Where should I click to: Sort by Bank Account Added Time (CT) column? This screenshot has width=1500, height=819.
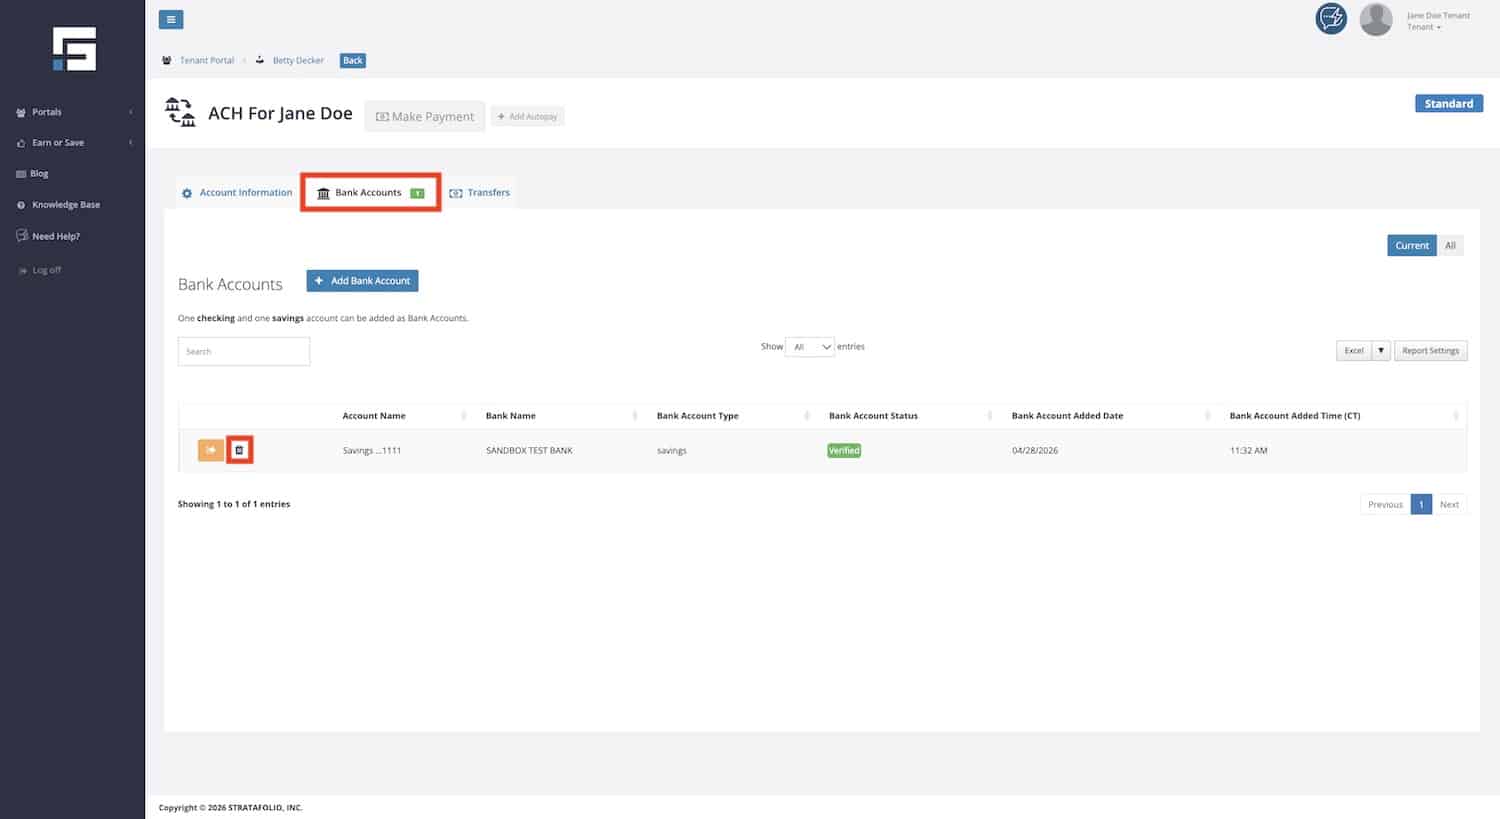coord(1343,416)
